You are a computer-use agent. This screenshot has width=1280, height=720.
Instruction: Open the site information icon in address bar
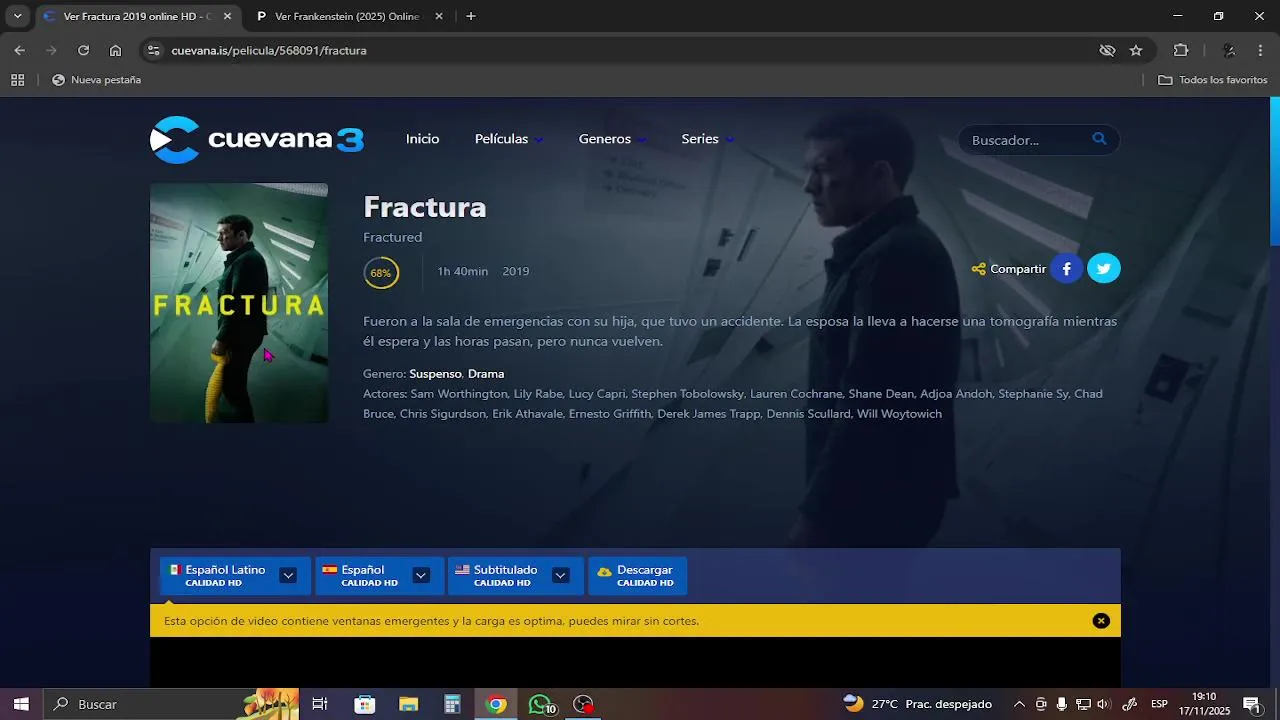(152, 50)
